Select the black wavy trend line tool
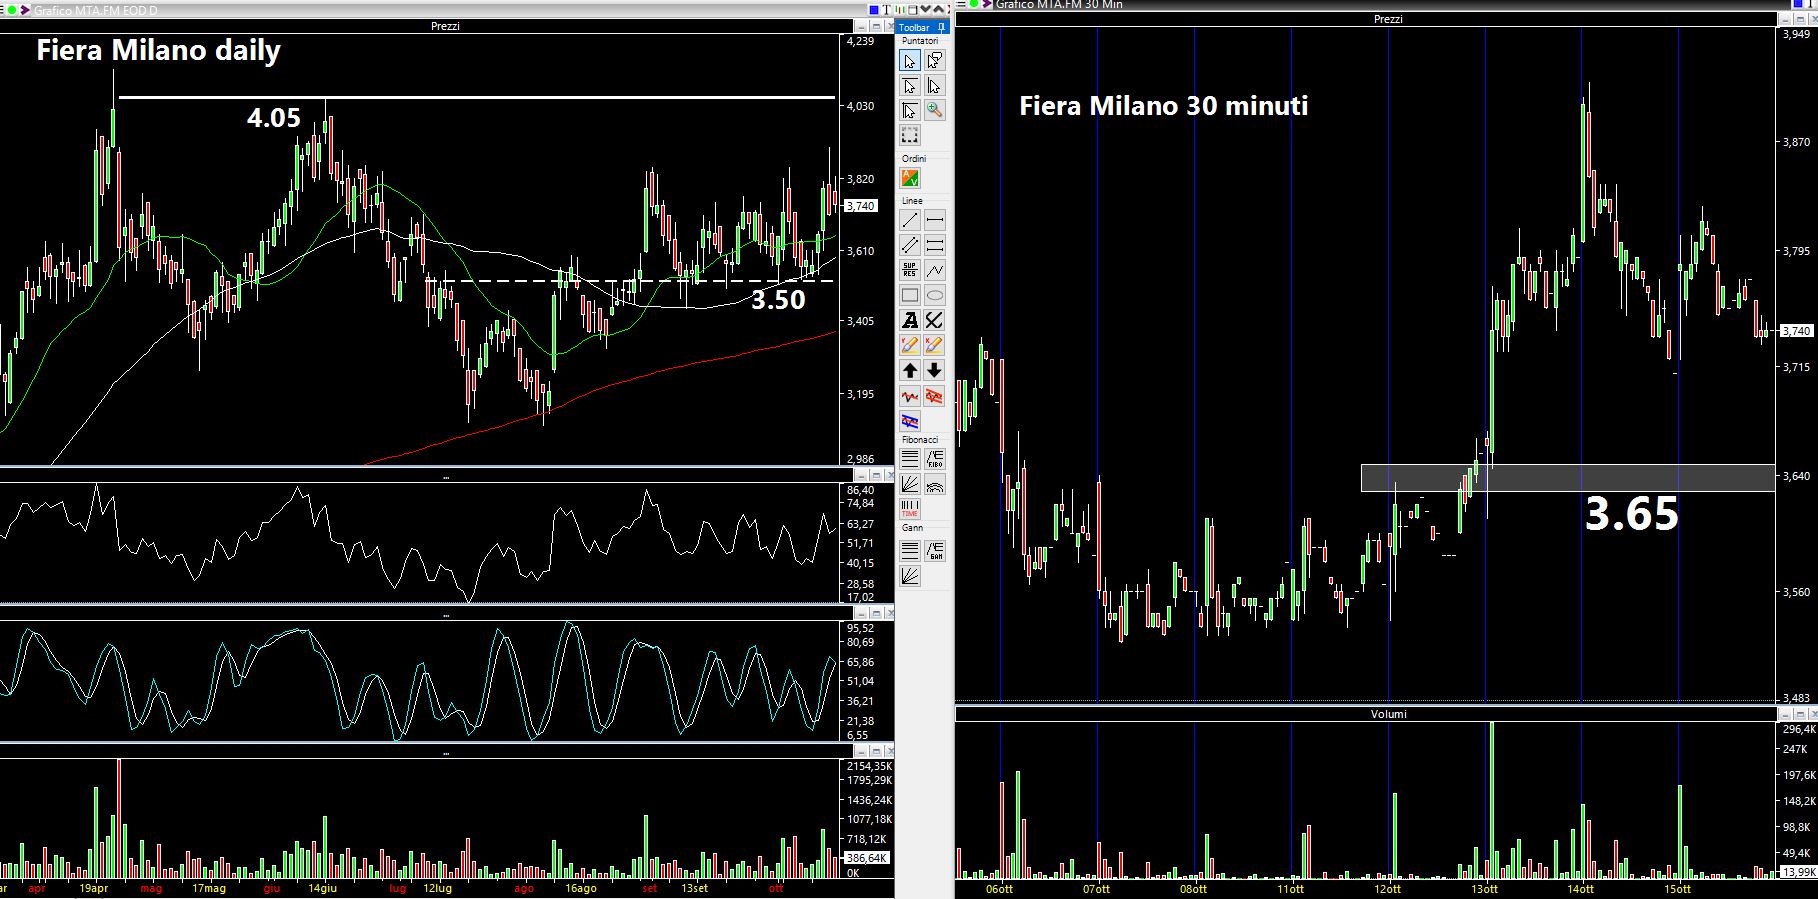The width and height of the screenshot is (1818, 899). point(910,397)
